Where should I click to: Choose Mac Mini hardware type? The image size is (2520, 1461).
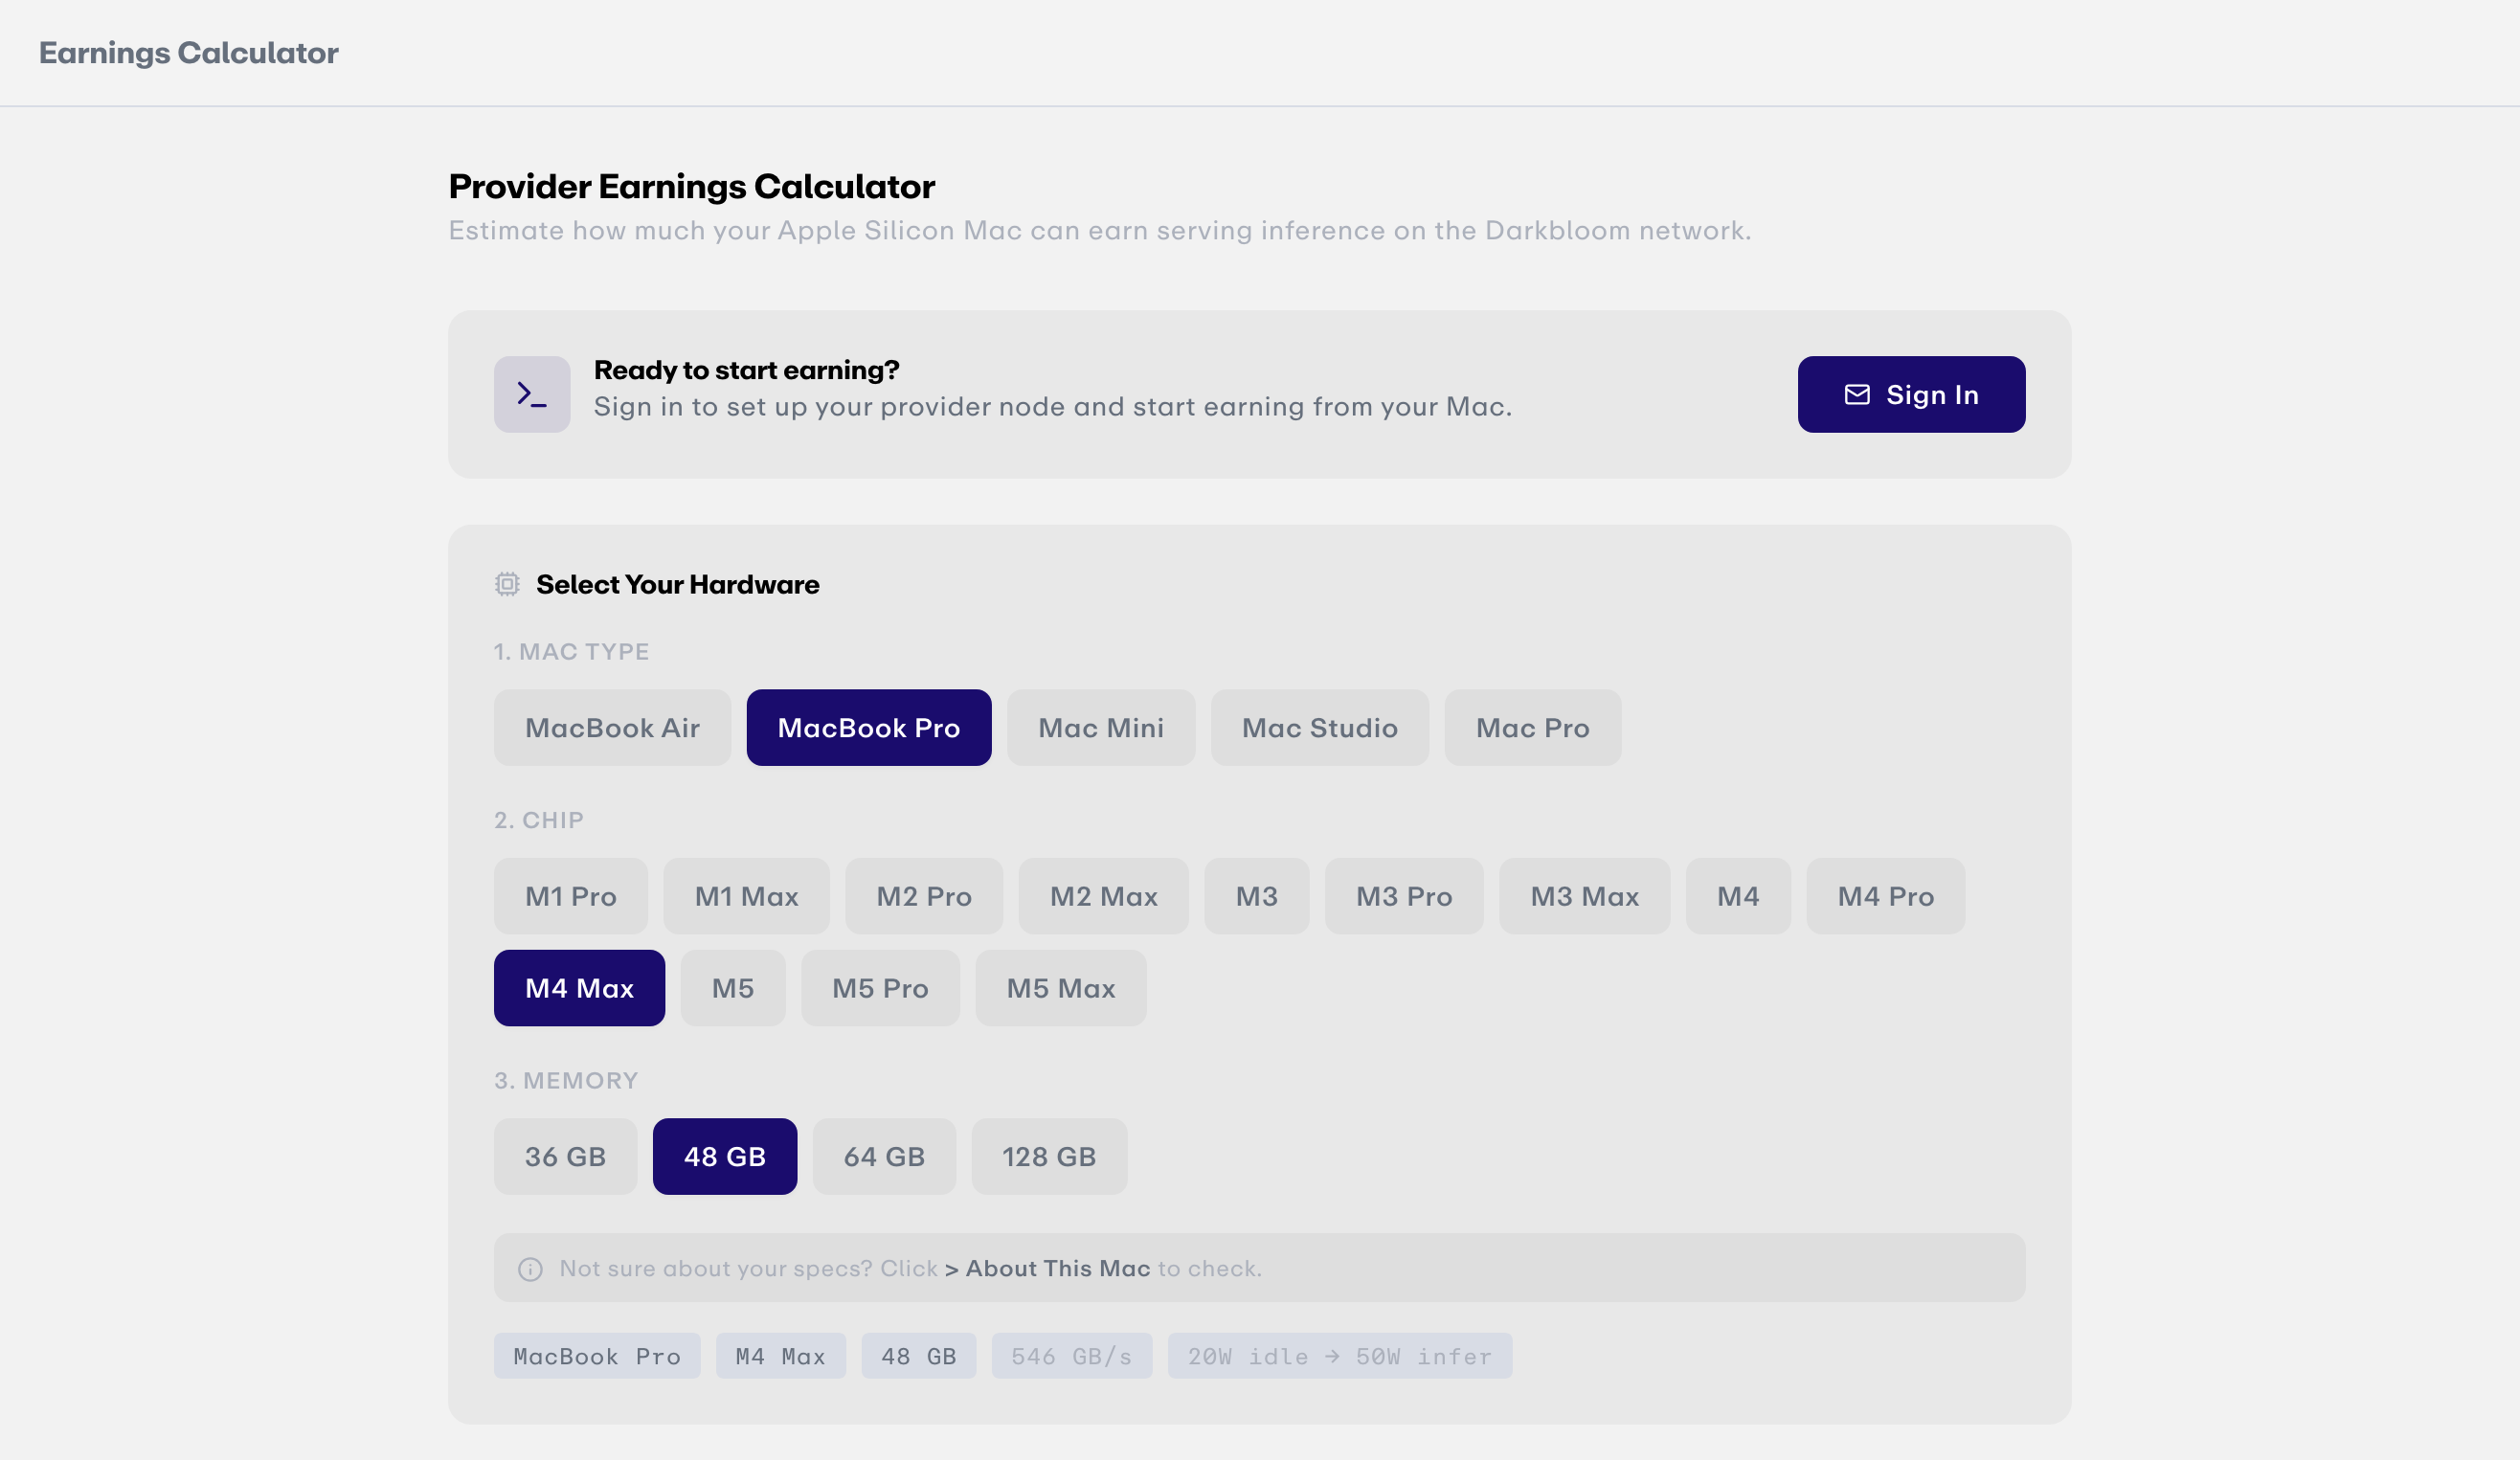(x=1100, y=728)
